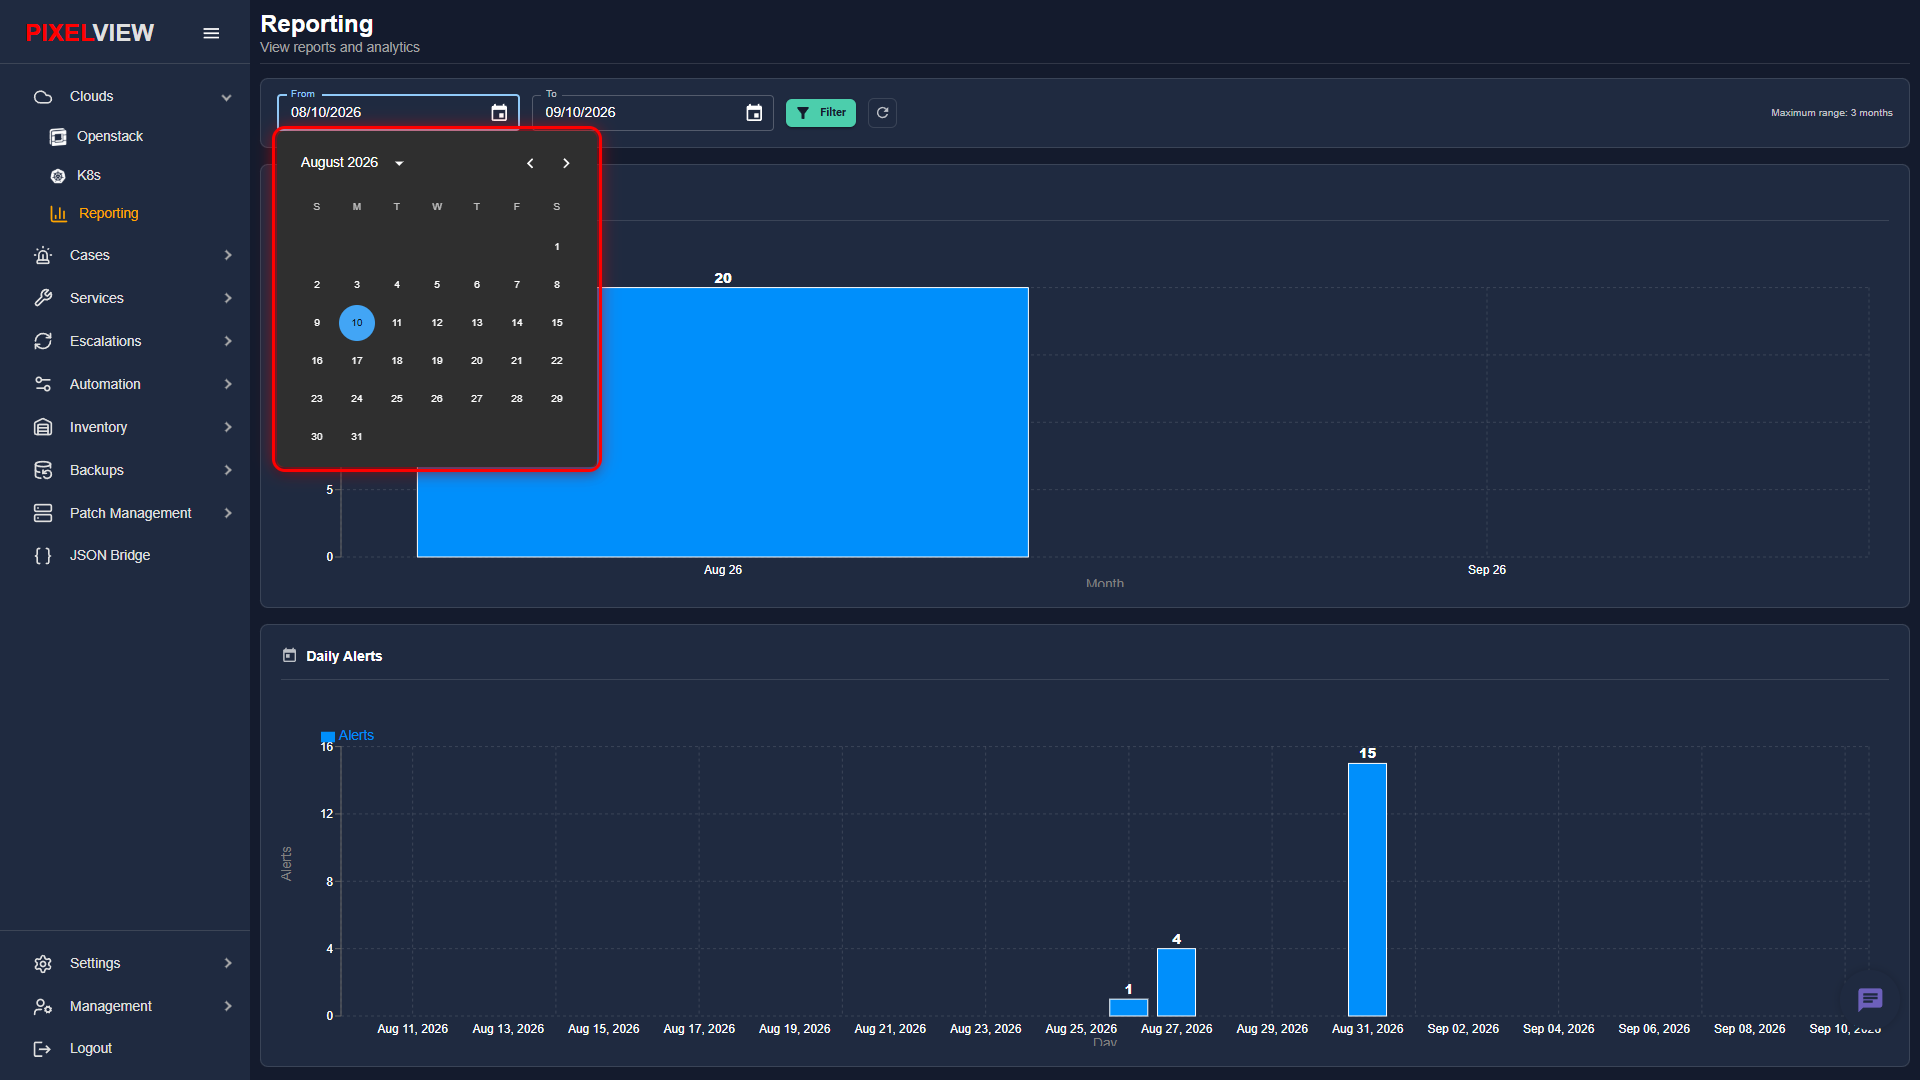Click the PIXELVIEW logo
This screenshot has height=1080, width=1920.
click(90, 33)
